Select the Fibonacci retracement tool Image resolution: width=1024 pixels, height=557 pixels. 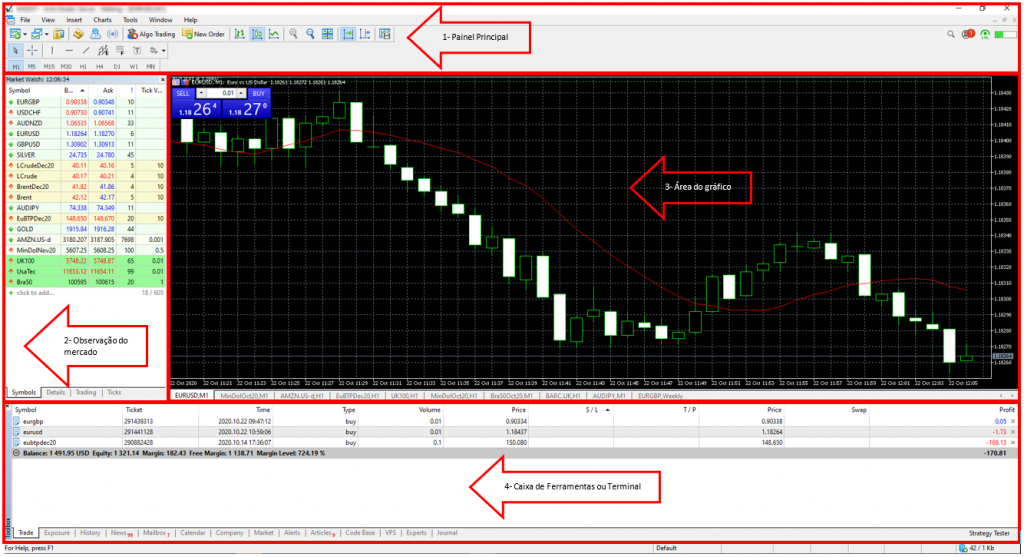click(x=120, y=50)
